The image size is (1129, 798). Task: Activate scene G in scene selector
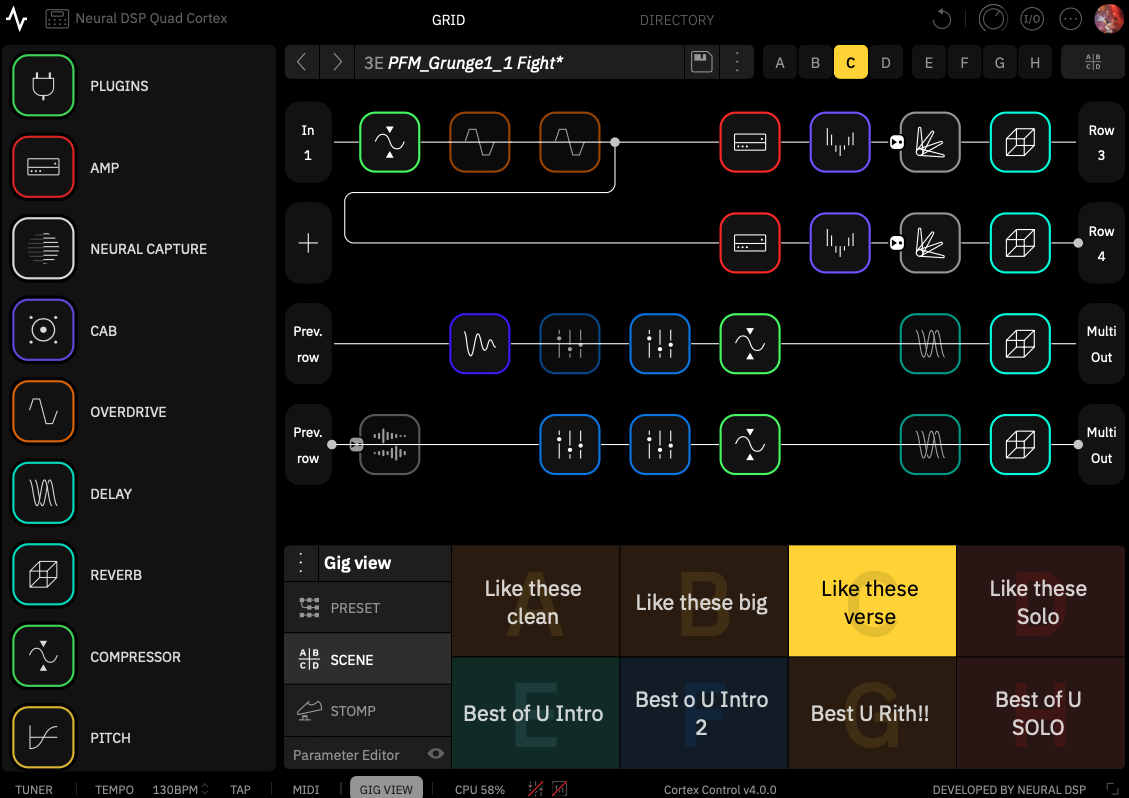coord(999,63)
